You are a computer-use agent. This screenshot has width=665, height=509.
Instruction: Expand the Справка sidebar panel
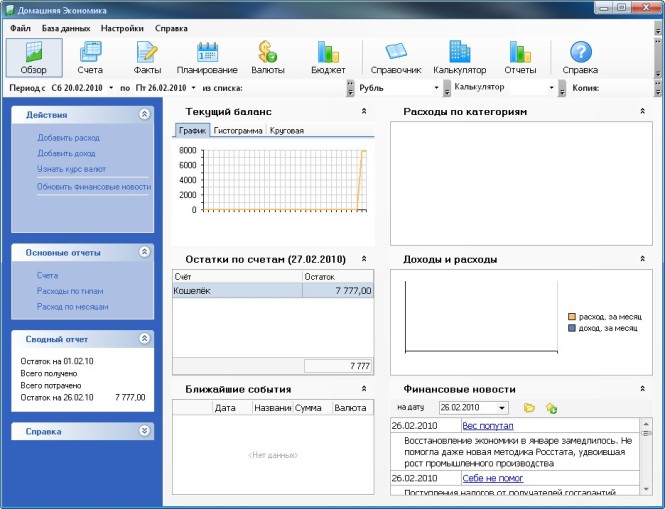click(145, 431)
